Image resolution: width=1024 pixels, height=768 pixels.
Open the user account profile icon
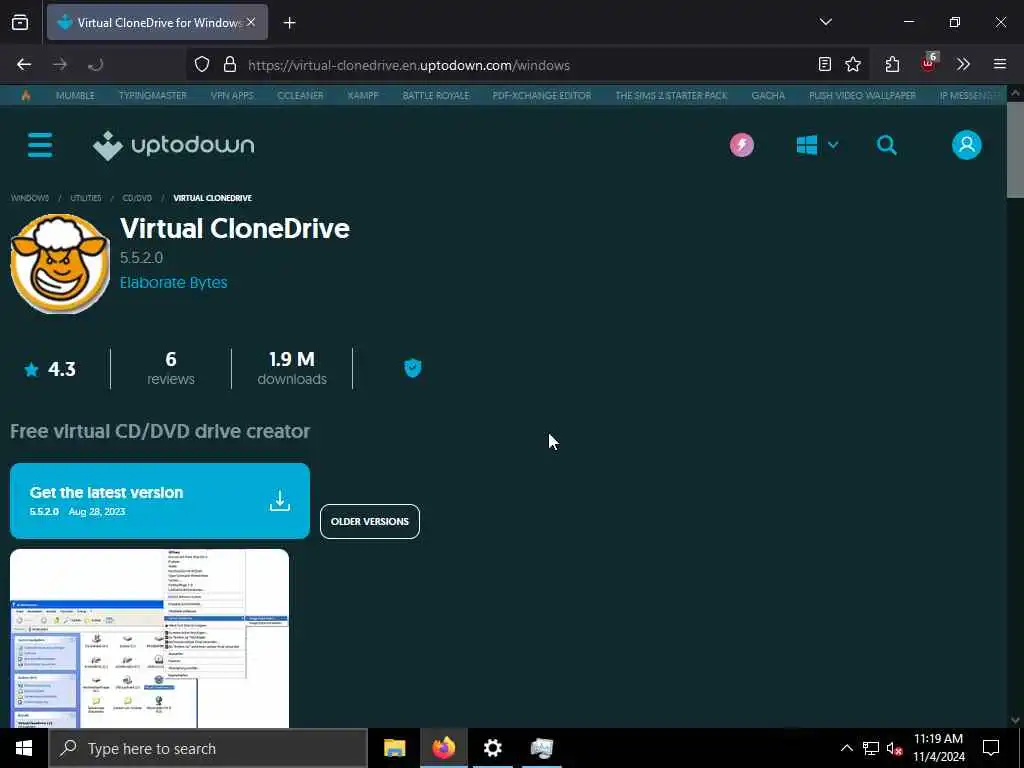[967, 145]
